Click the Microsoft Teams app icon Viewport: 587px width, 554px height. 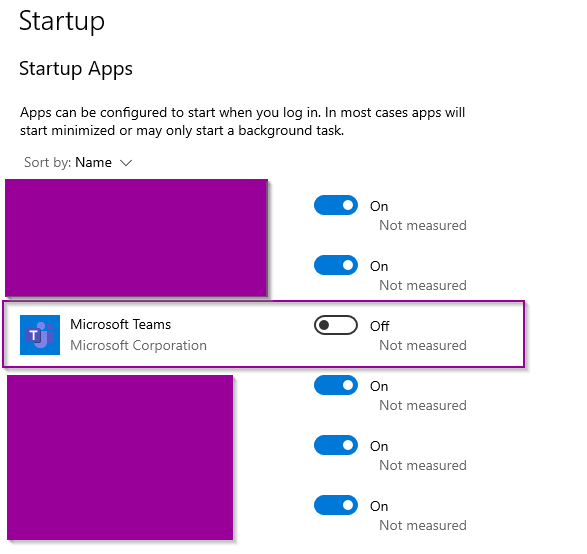click(40, 335)
